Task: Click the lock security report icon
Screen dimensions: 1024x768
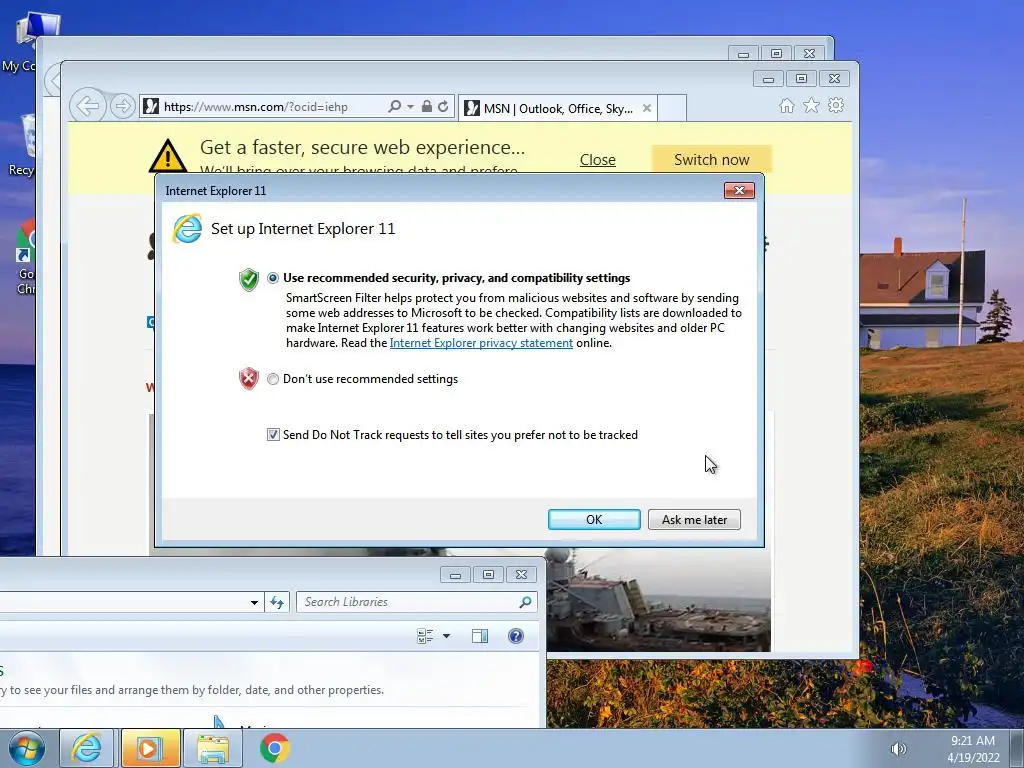Action: point(426,106)
